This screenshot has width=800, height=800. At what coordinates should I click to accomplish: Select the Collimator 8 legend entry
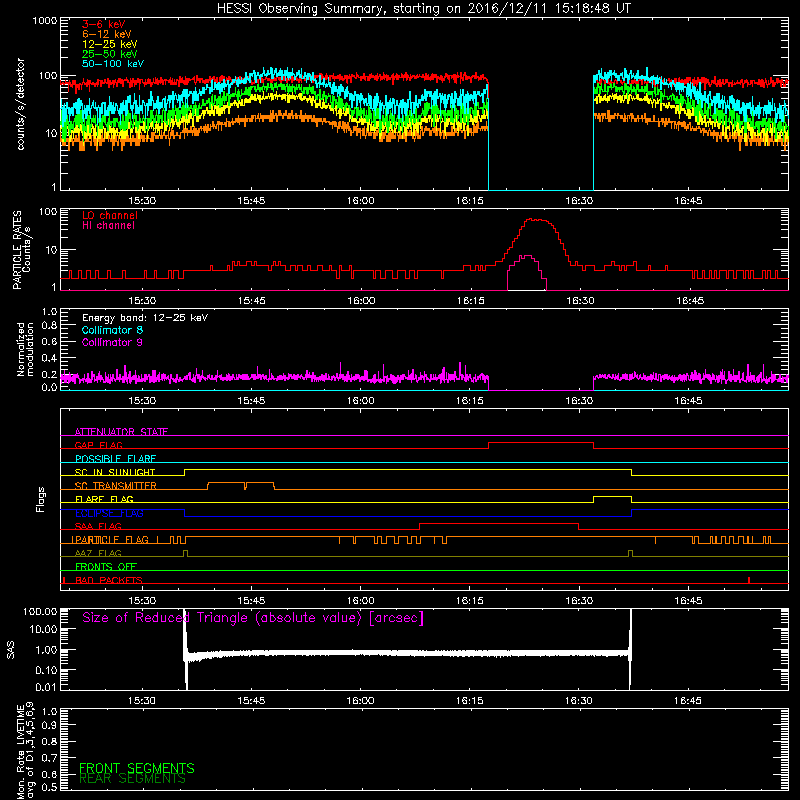pos(112,330)
